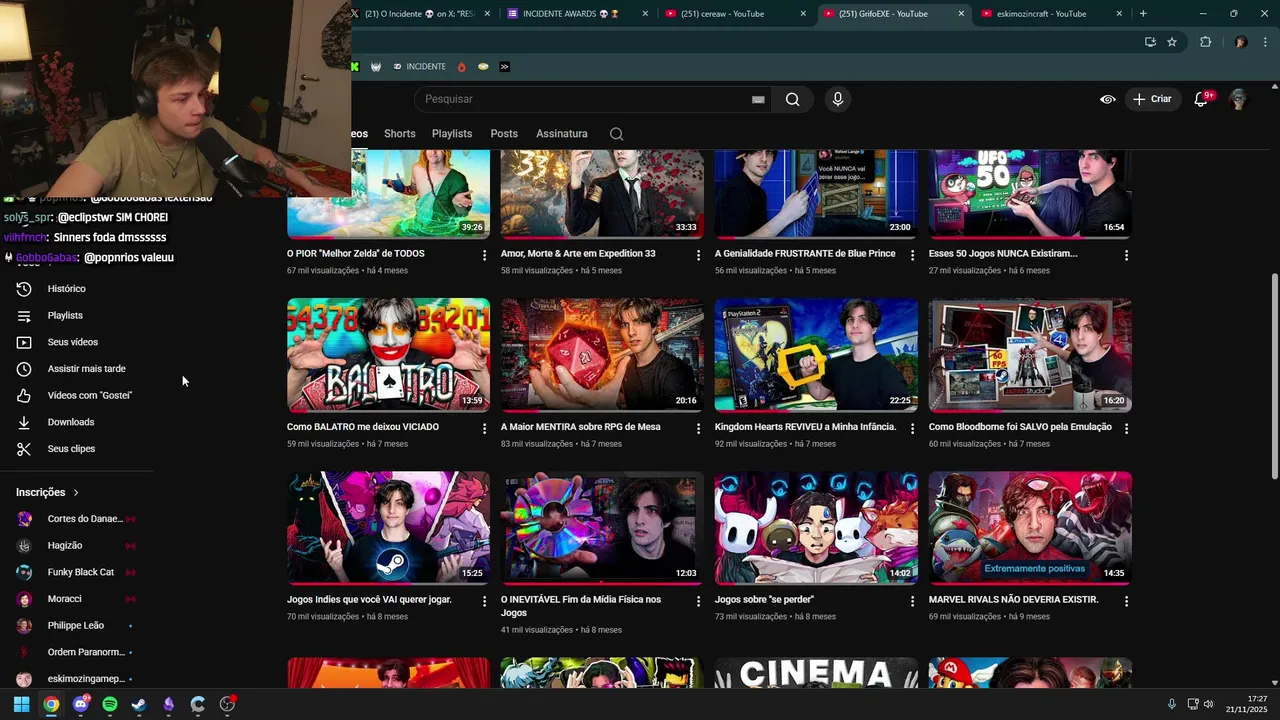Search within channel using magnifier icon
Image resolution: width=1280 pixels, height=720 pixels.
(616, 133)
